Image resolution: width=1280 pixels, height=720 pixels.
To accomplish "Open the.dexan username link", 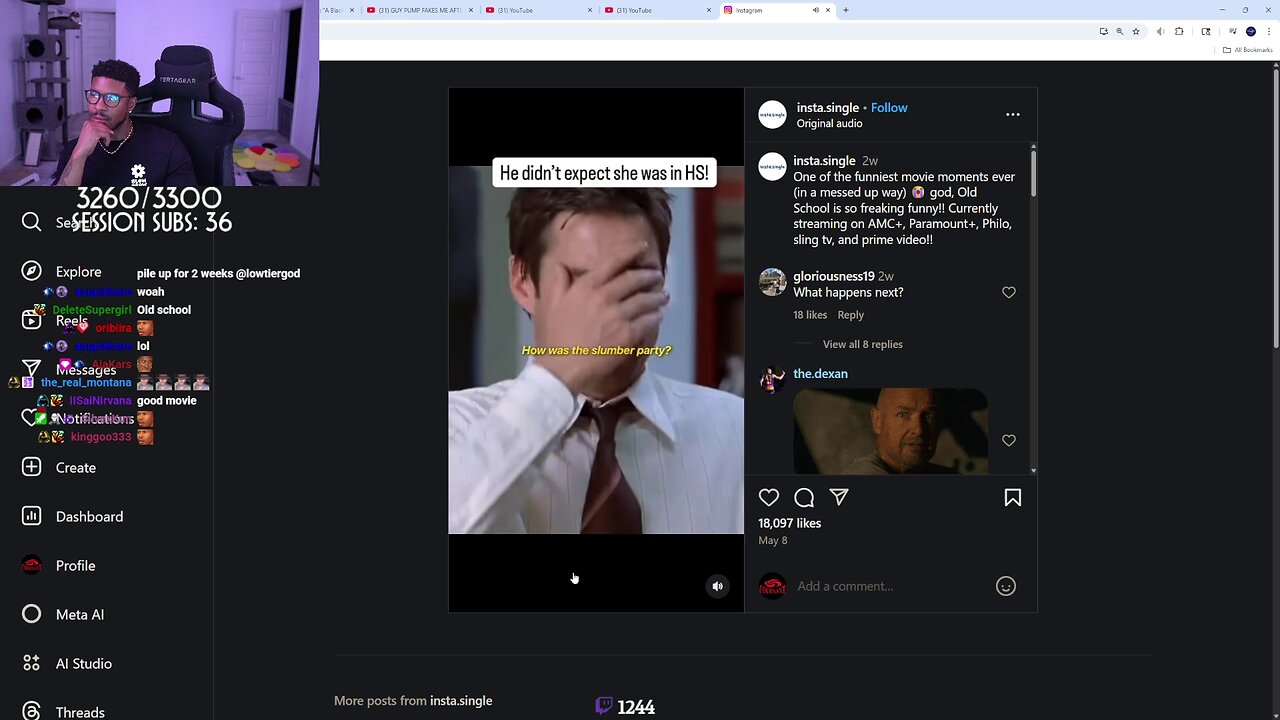I will [820, 373].
